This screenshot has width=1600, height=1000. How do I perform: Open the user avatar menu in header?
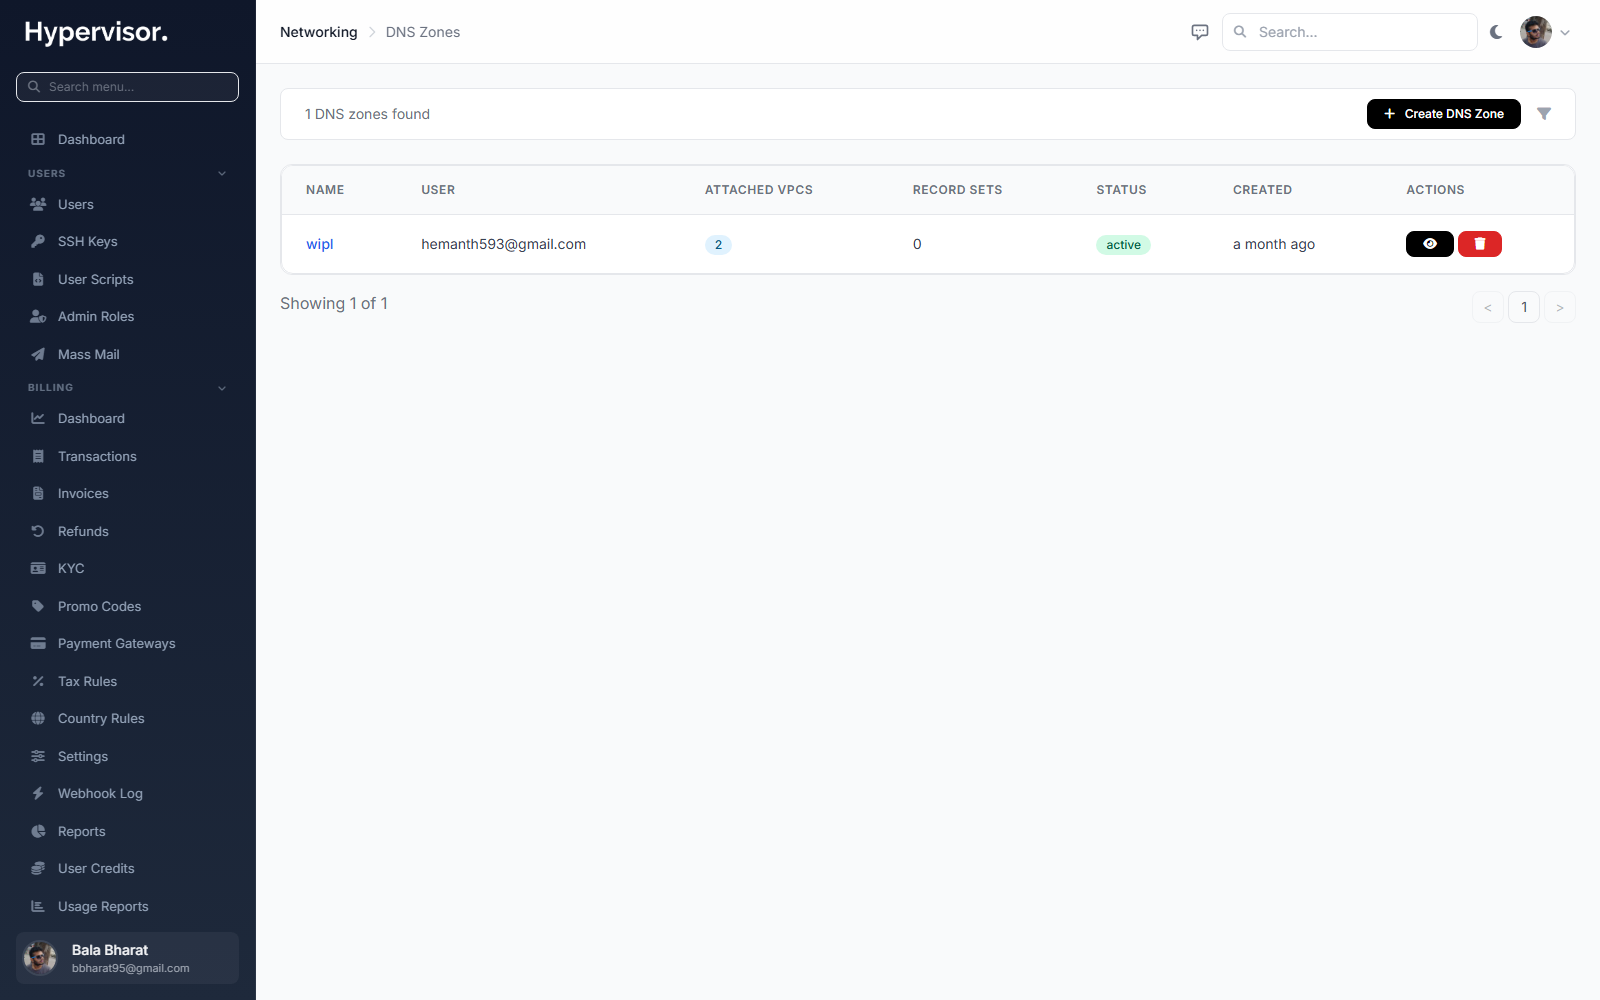click(x=1545, y=32)
